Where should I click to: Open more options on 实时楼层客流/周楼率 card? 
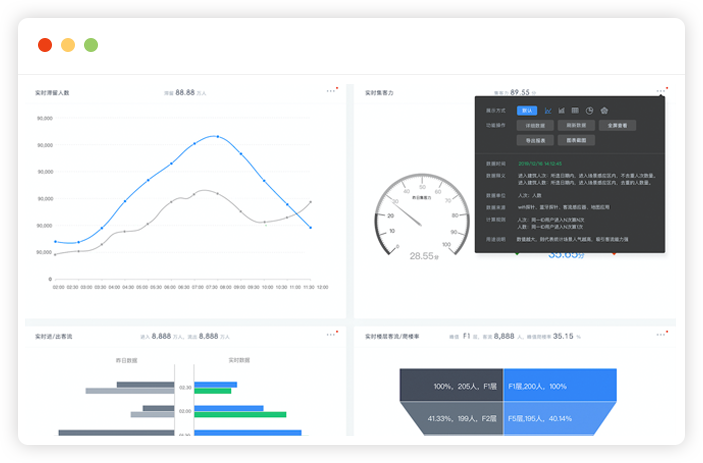(660, 336)
